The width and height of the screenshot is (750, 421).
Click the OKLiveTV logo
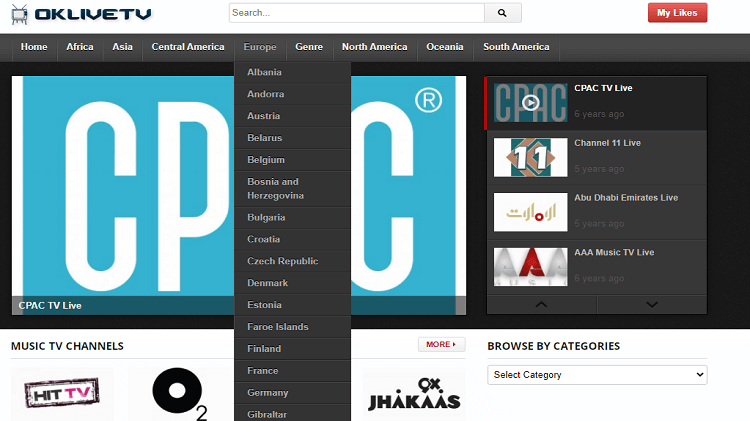click(81, 14)
